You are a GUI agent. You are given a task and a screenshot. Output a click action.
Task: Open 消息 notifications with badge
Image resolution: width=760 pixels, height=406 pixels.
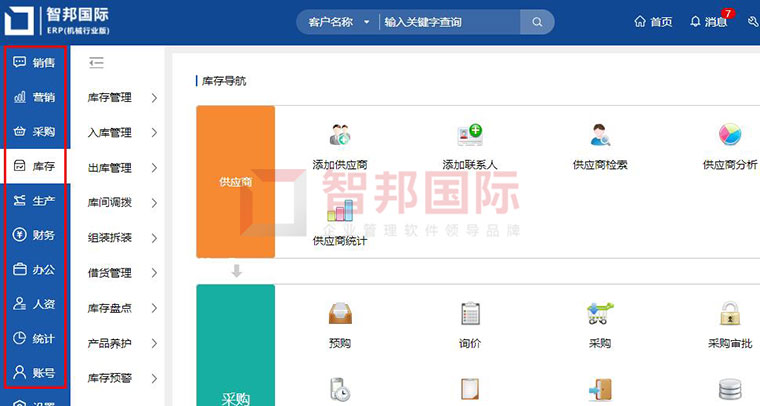(710, 21)
